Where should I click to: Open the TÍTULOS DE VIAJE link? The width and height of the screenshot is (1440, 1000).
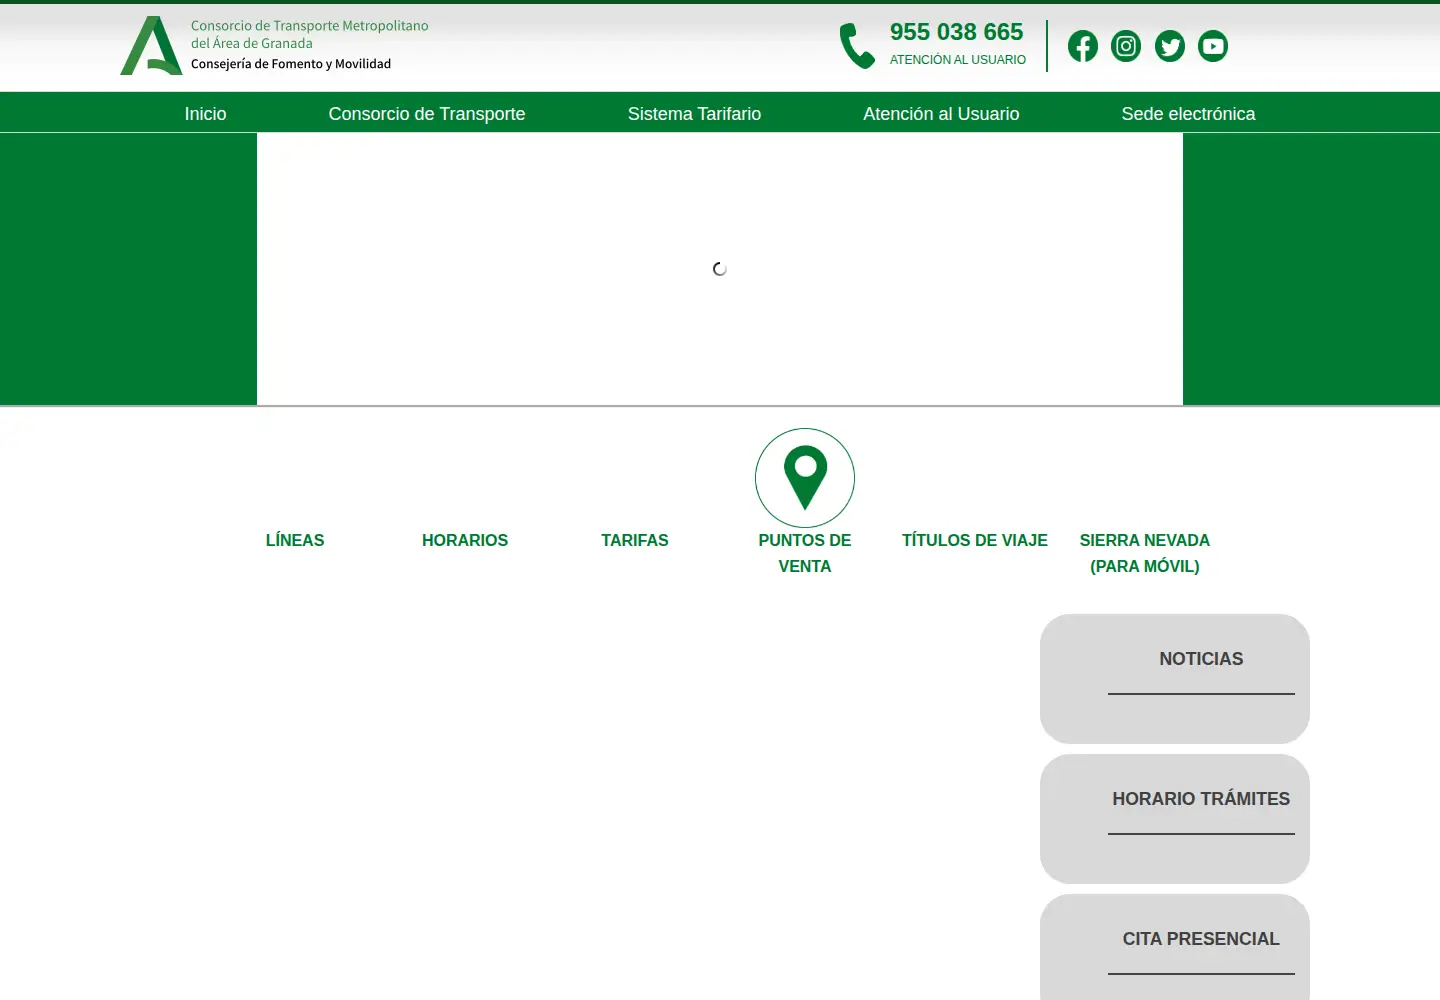click(975, 540)
